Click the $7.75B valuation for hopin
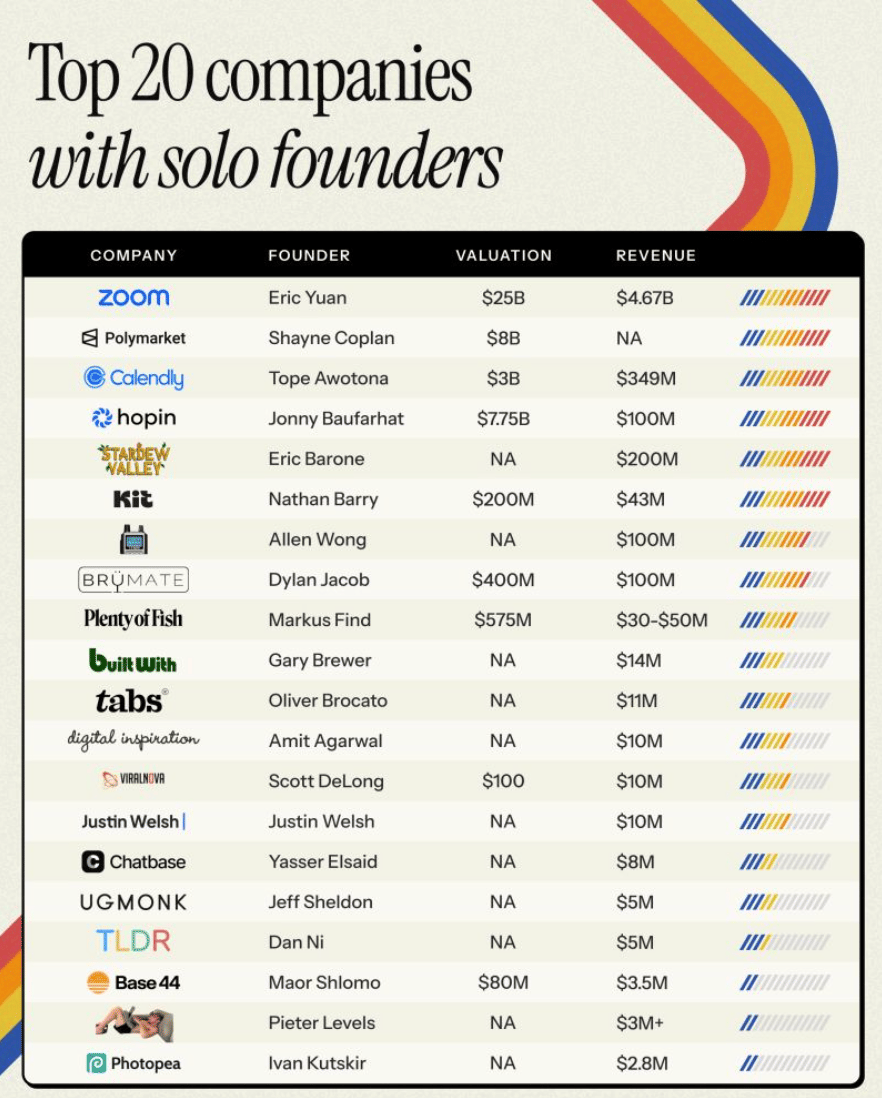The width and height of the screenshot is (882, 1098). (503, 419)
